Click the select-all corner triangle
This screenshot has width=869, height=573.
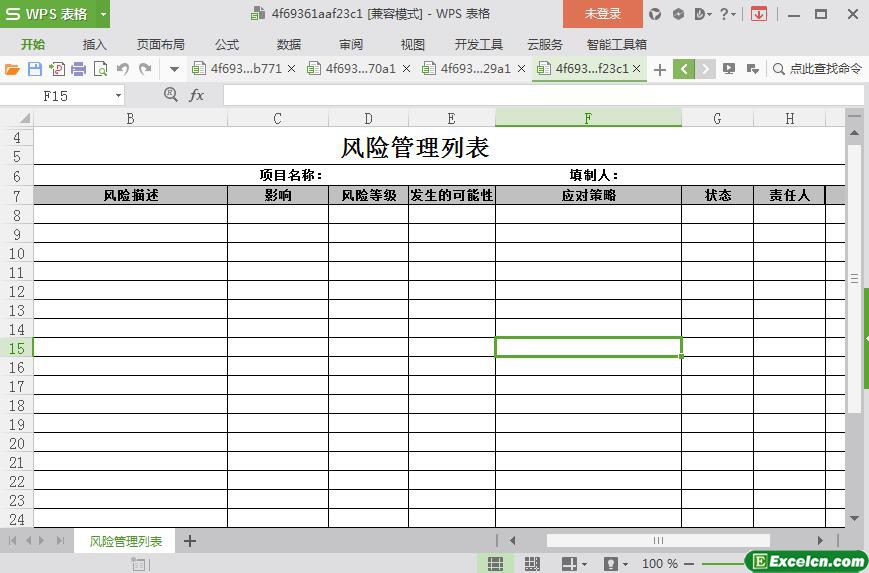coord(24,117)
